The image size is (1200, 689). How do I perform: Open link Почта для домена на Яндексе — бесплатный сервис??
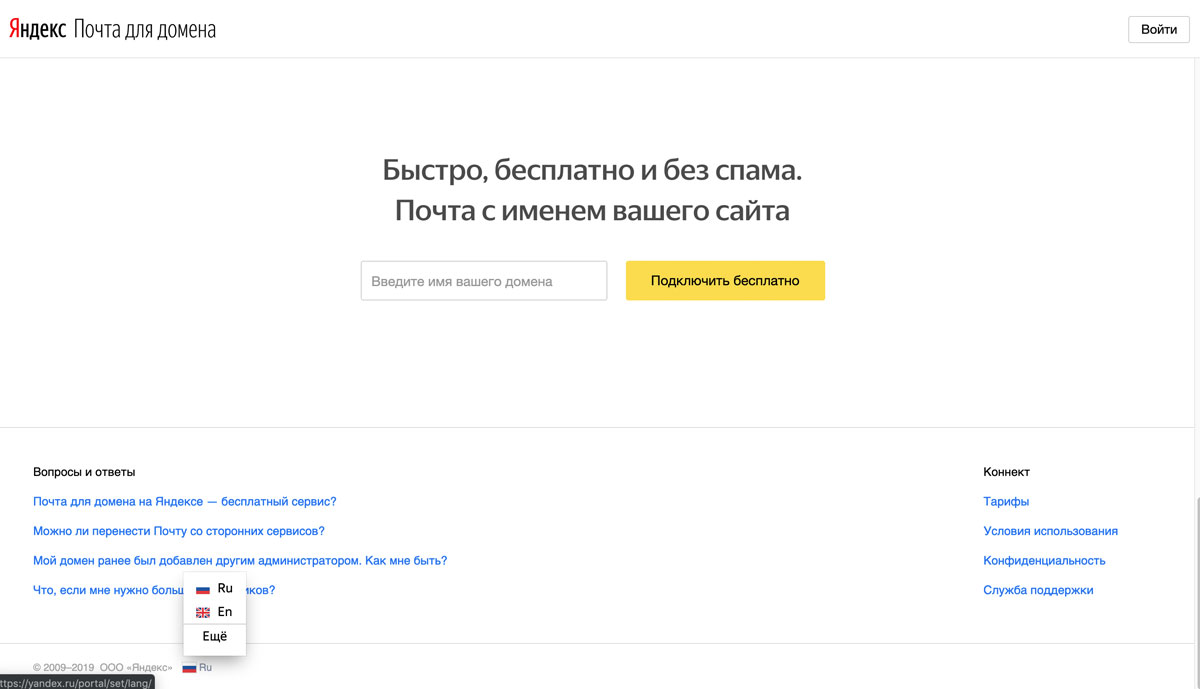tap(185, 501)
